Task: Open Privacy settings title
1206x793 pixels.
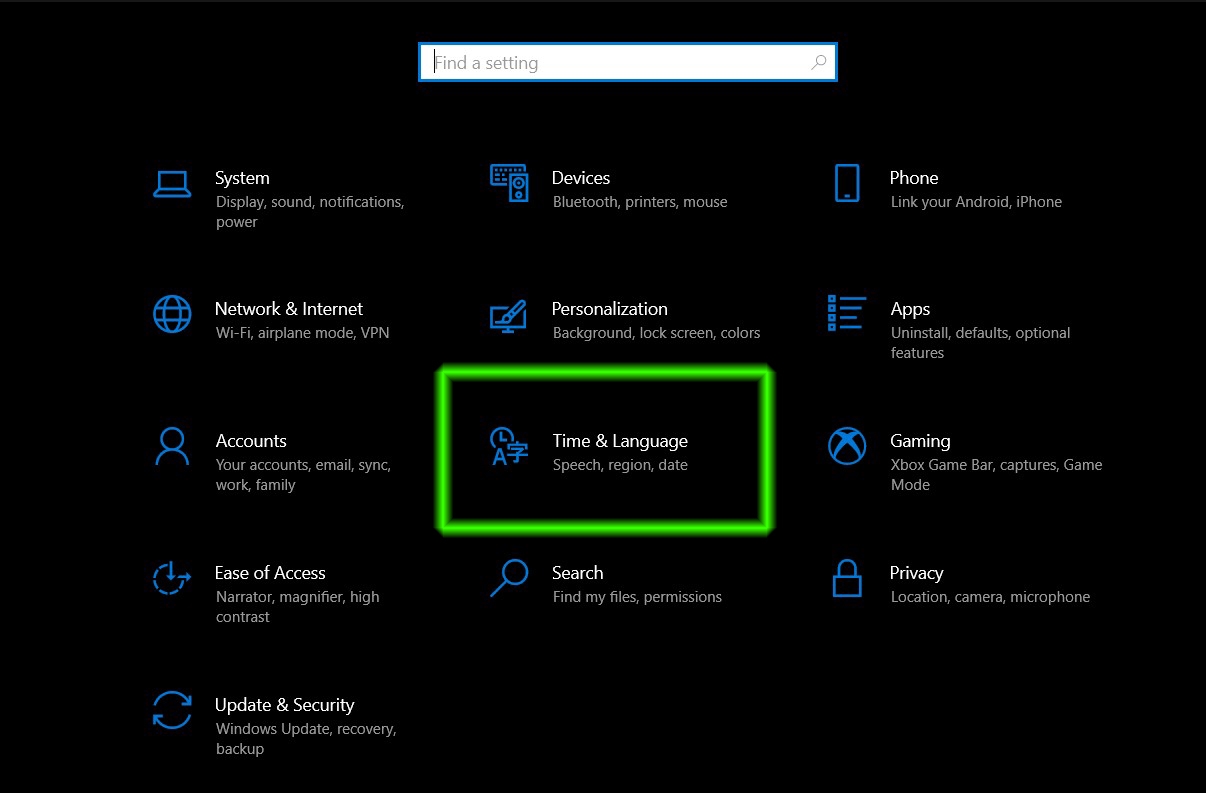Action: 917,573
